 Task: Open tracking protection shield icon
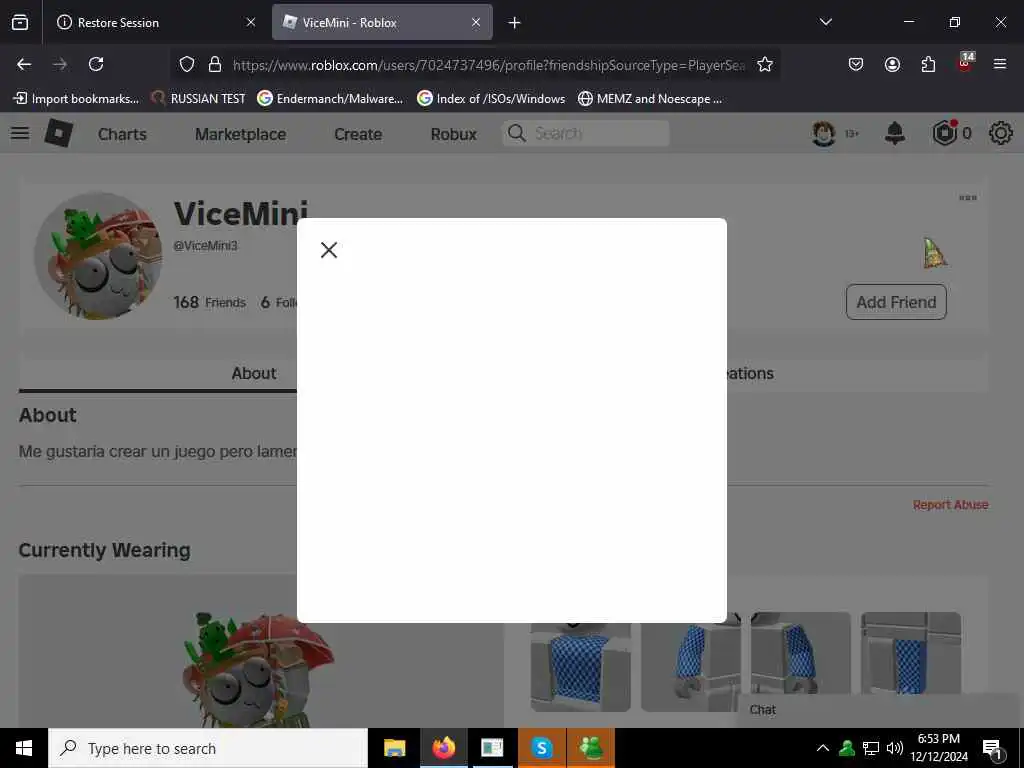pyautogui.click(x=187, y=64)
